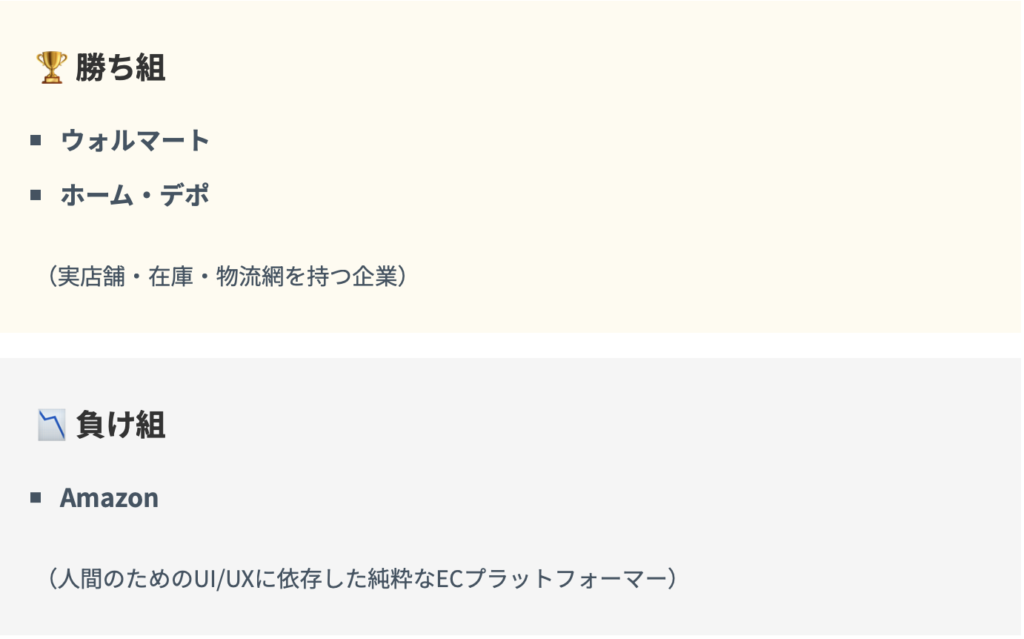Click the bullet beside ホーム・デポ
1024x639 pixels.
point(36,195)
